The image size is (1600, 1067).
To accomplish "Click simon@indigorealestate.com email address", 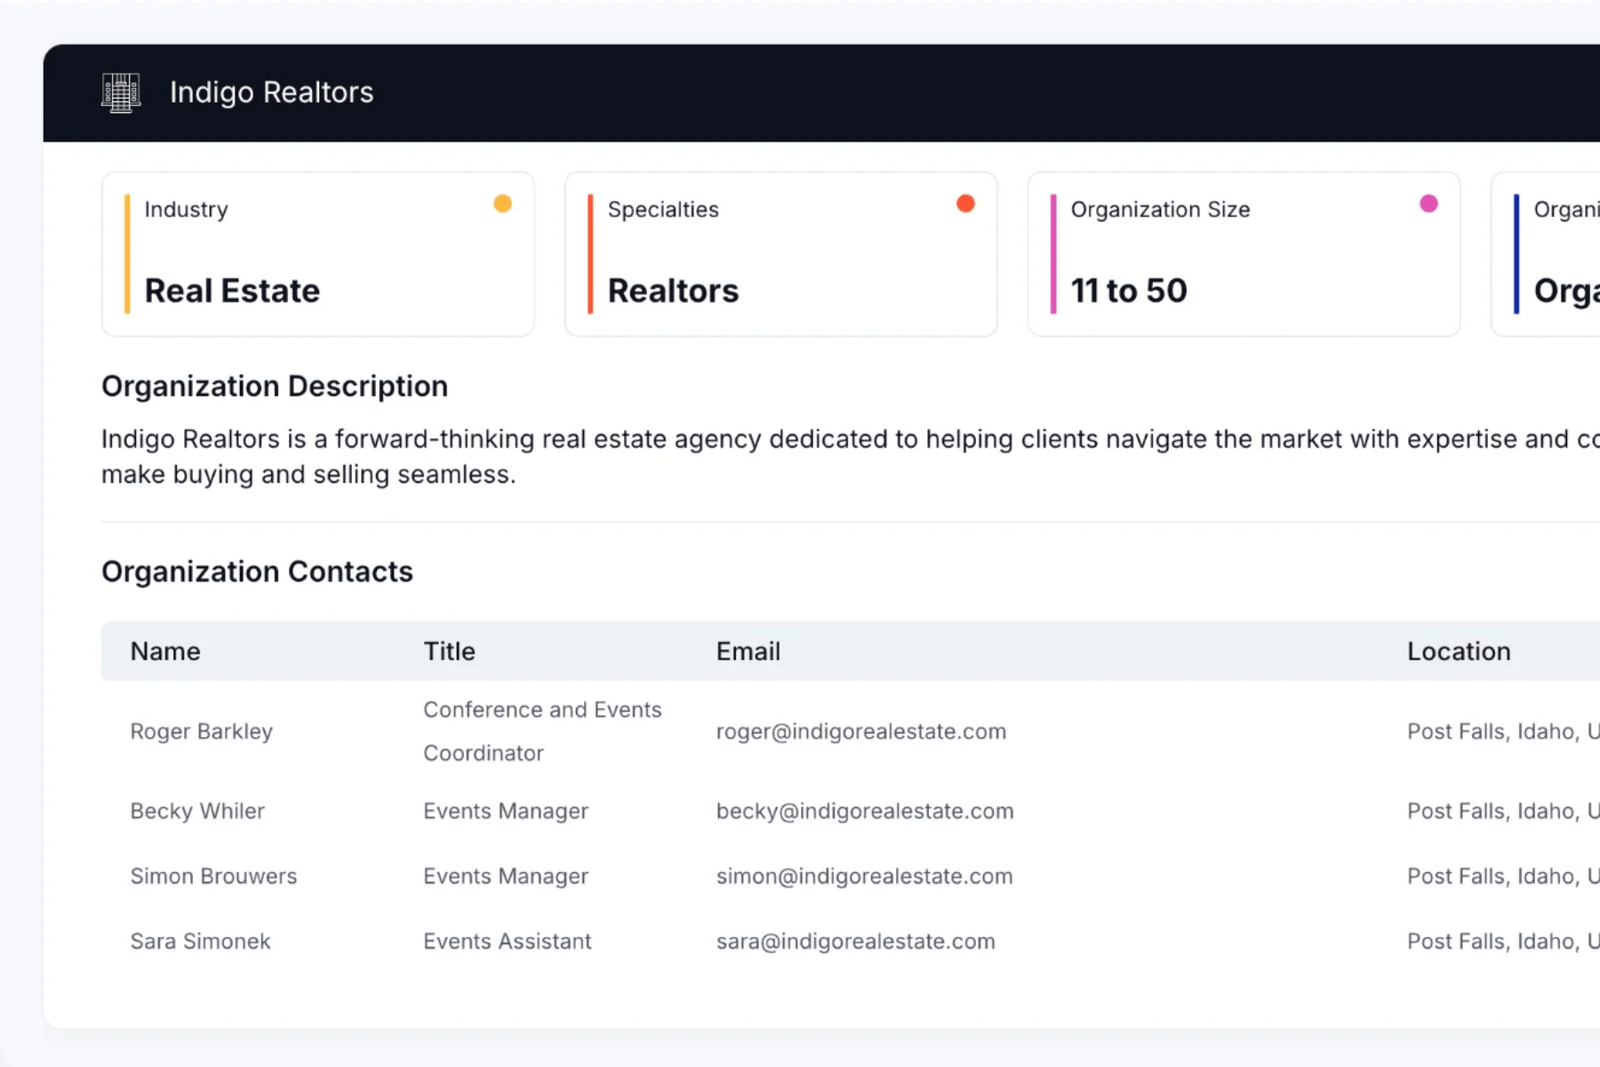I will (x=864, y=876).
